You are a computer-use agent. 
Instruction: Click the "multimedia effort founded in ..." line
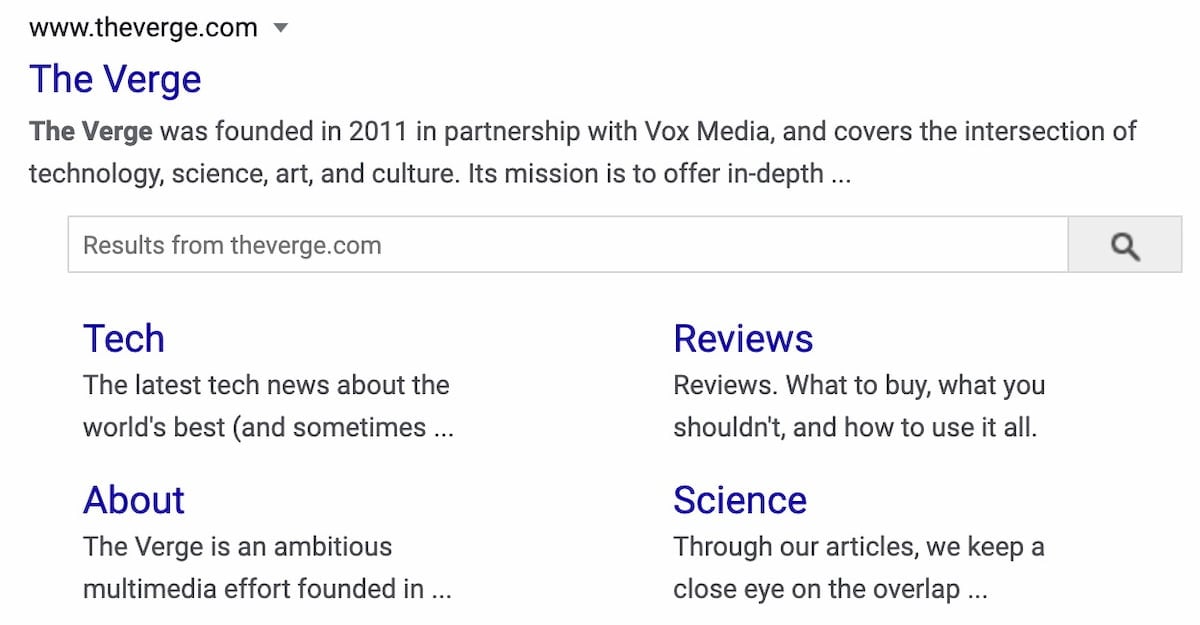tap(267, 589)
